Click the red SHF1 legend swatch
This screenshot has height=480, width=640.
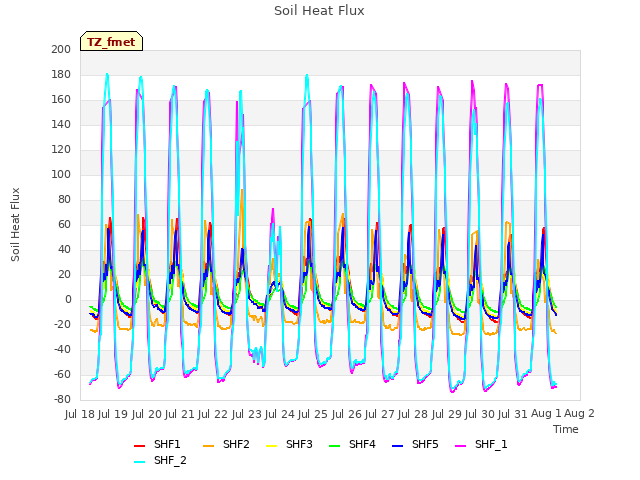pos(140,446)
